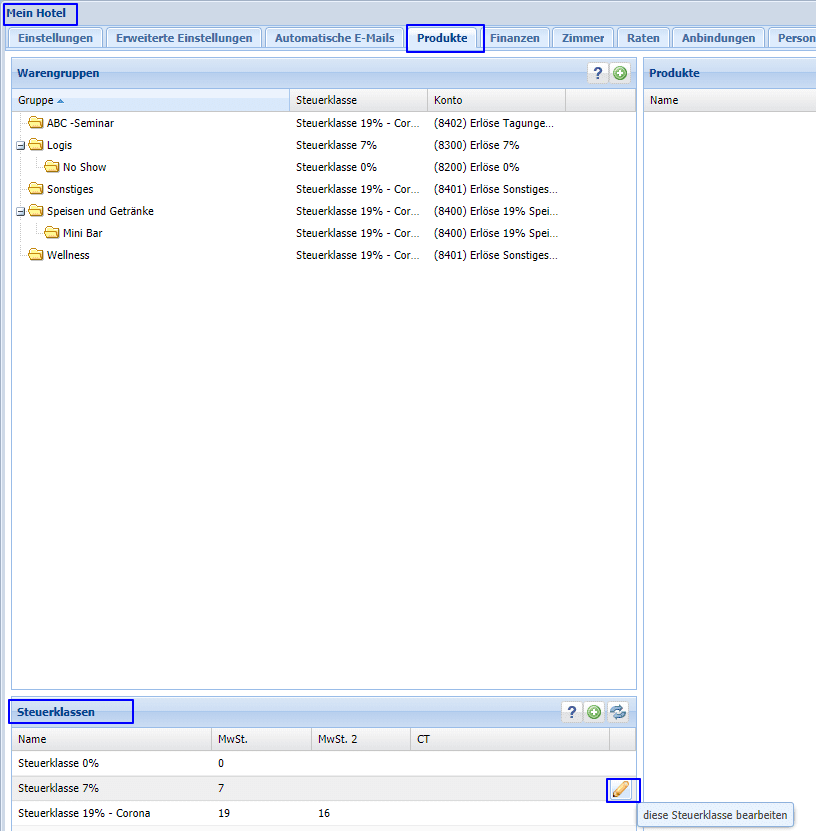Add a new Warengruppe with green plus
The height and width of the screenshot is (831, 816).
[x=620, y=73]
